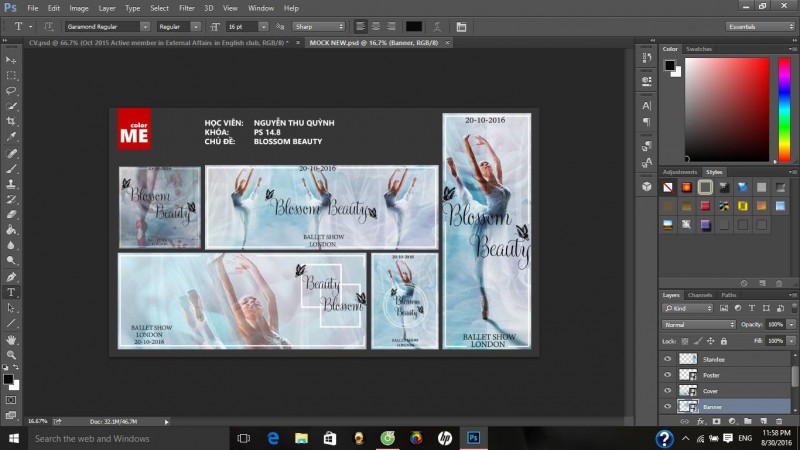Select the Rectangular Marquee tool
The image size is (800, 450).
[x=11, y=76]
